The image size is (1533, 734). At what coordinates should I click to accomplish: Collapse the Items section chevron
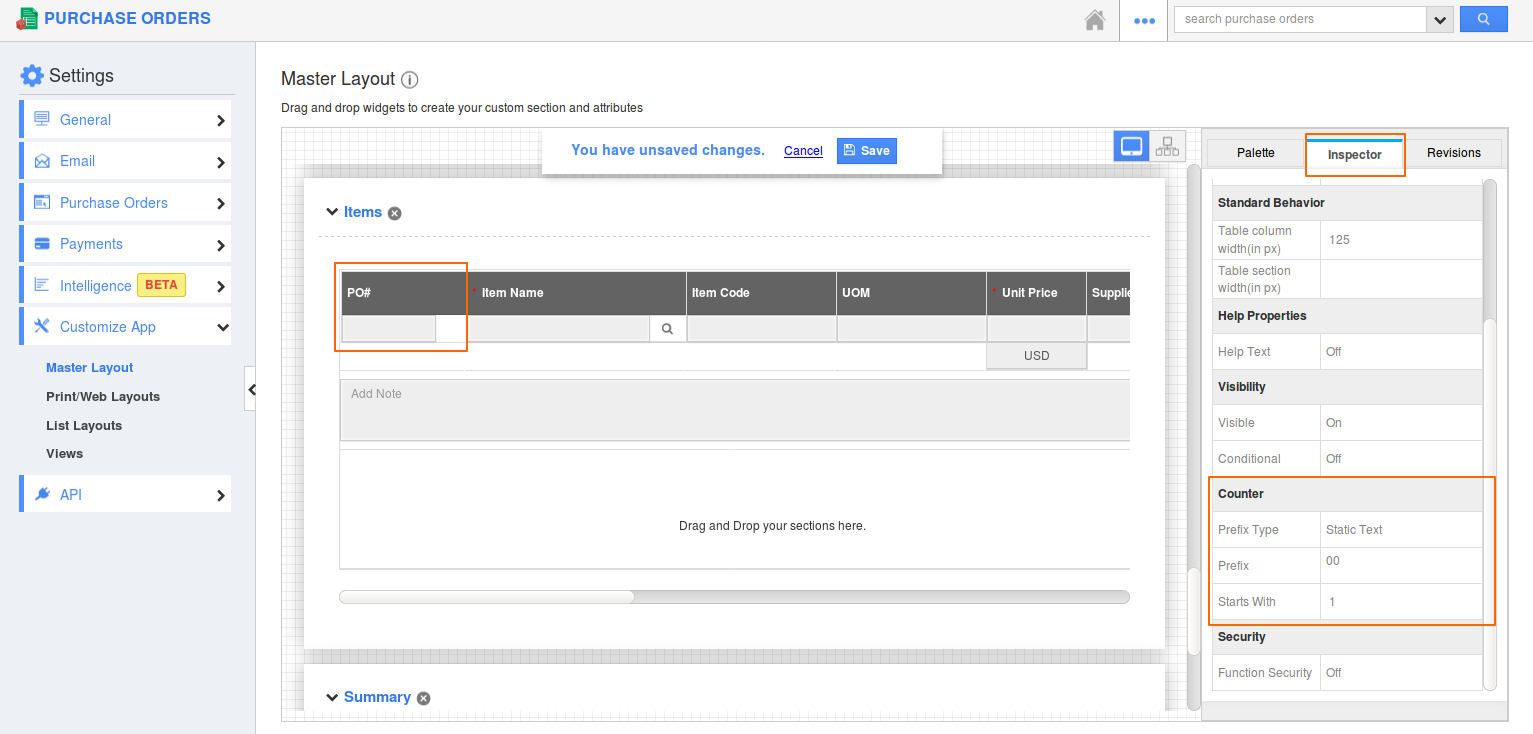(331, 212)
